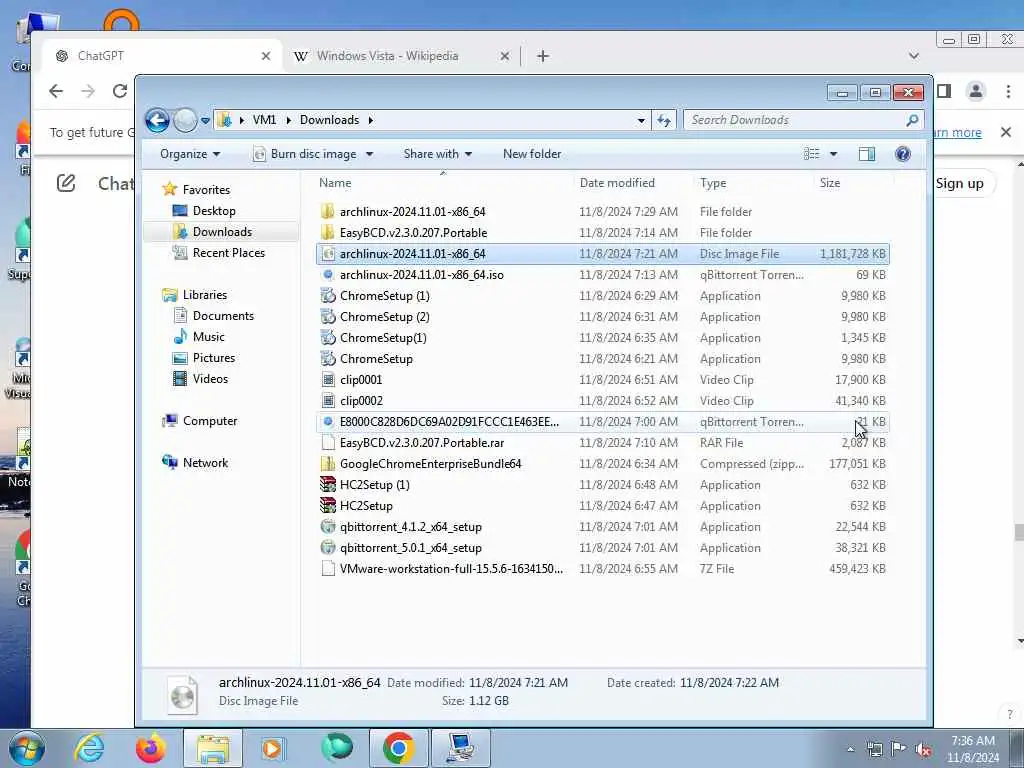Select HC2Setup (1) application icon
Screen dimensions: 1024x768
click(328, 485)
